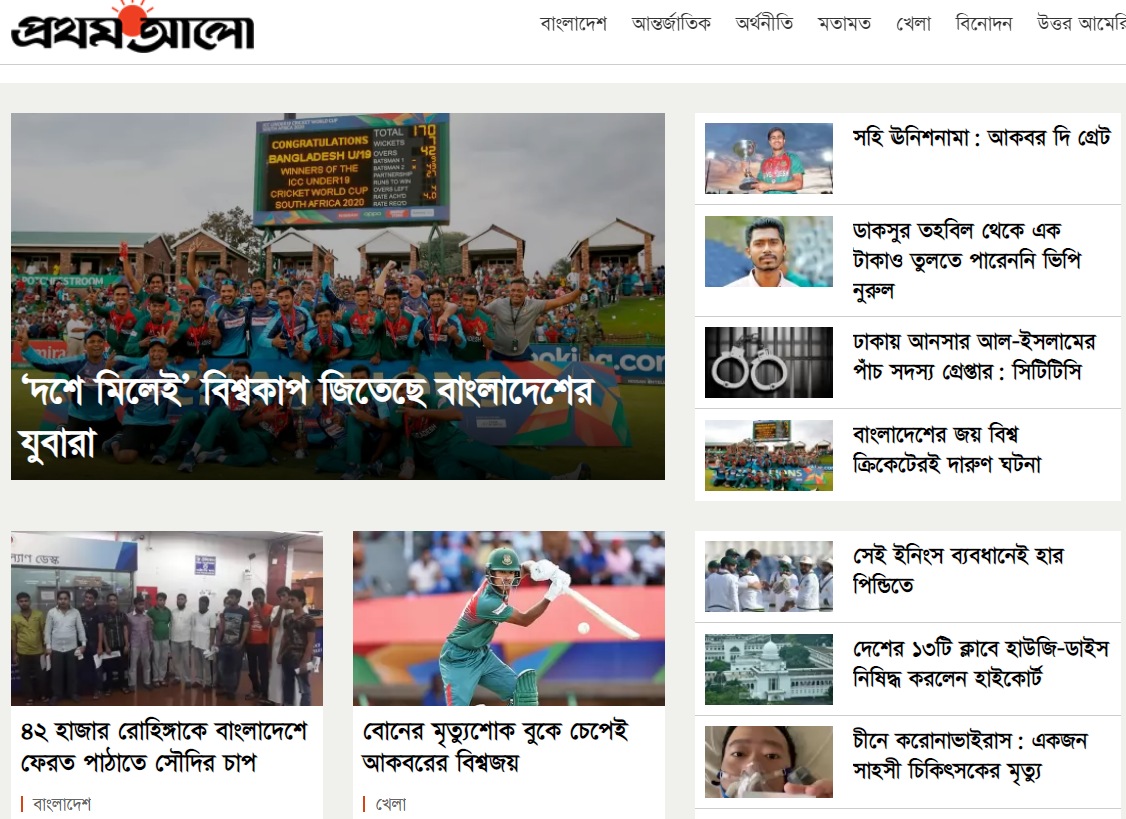The width and height of the screenshot is (1126, 819).
Task: Open the বাংলাদেশ menu item
Action: point(573,24)
